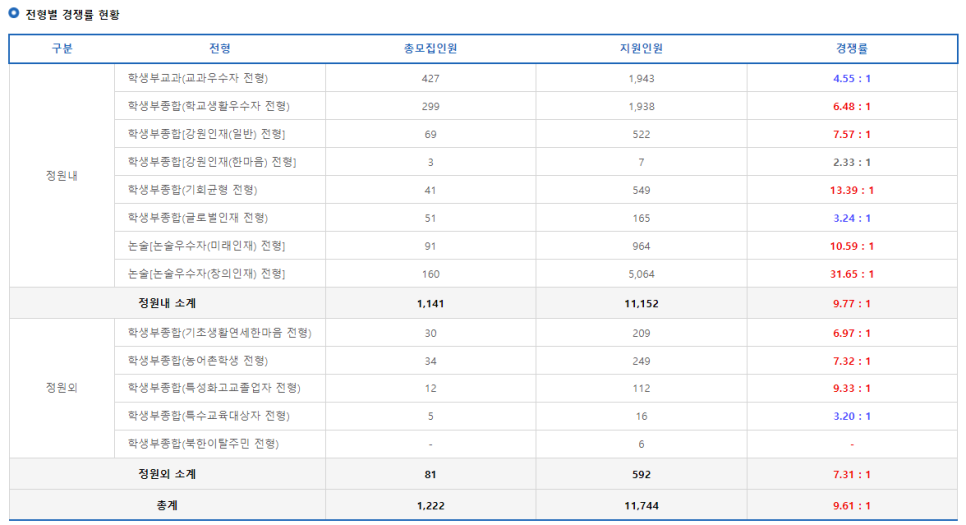Screen dimensions: 966x525
Task: Click the 11,152 subtotal applicants cell
Action: [641, 303]
